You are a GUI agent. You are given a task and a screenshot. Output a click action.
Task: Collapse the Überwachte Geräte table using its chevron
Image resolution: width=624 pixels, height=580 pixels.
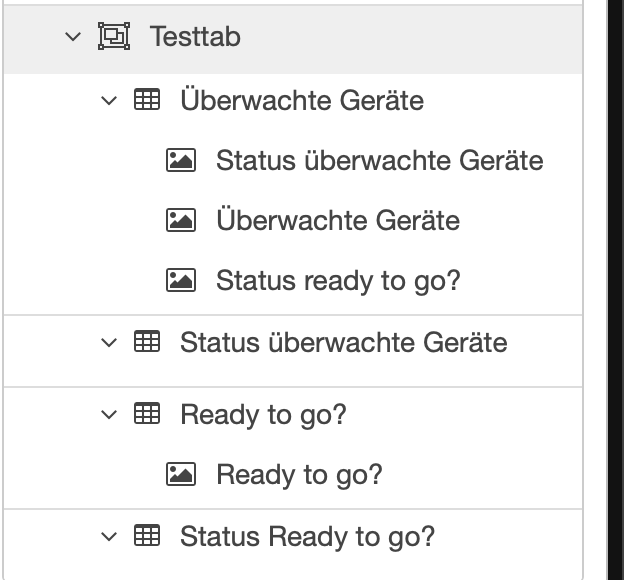click(x=109, y=100)
